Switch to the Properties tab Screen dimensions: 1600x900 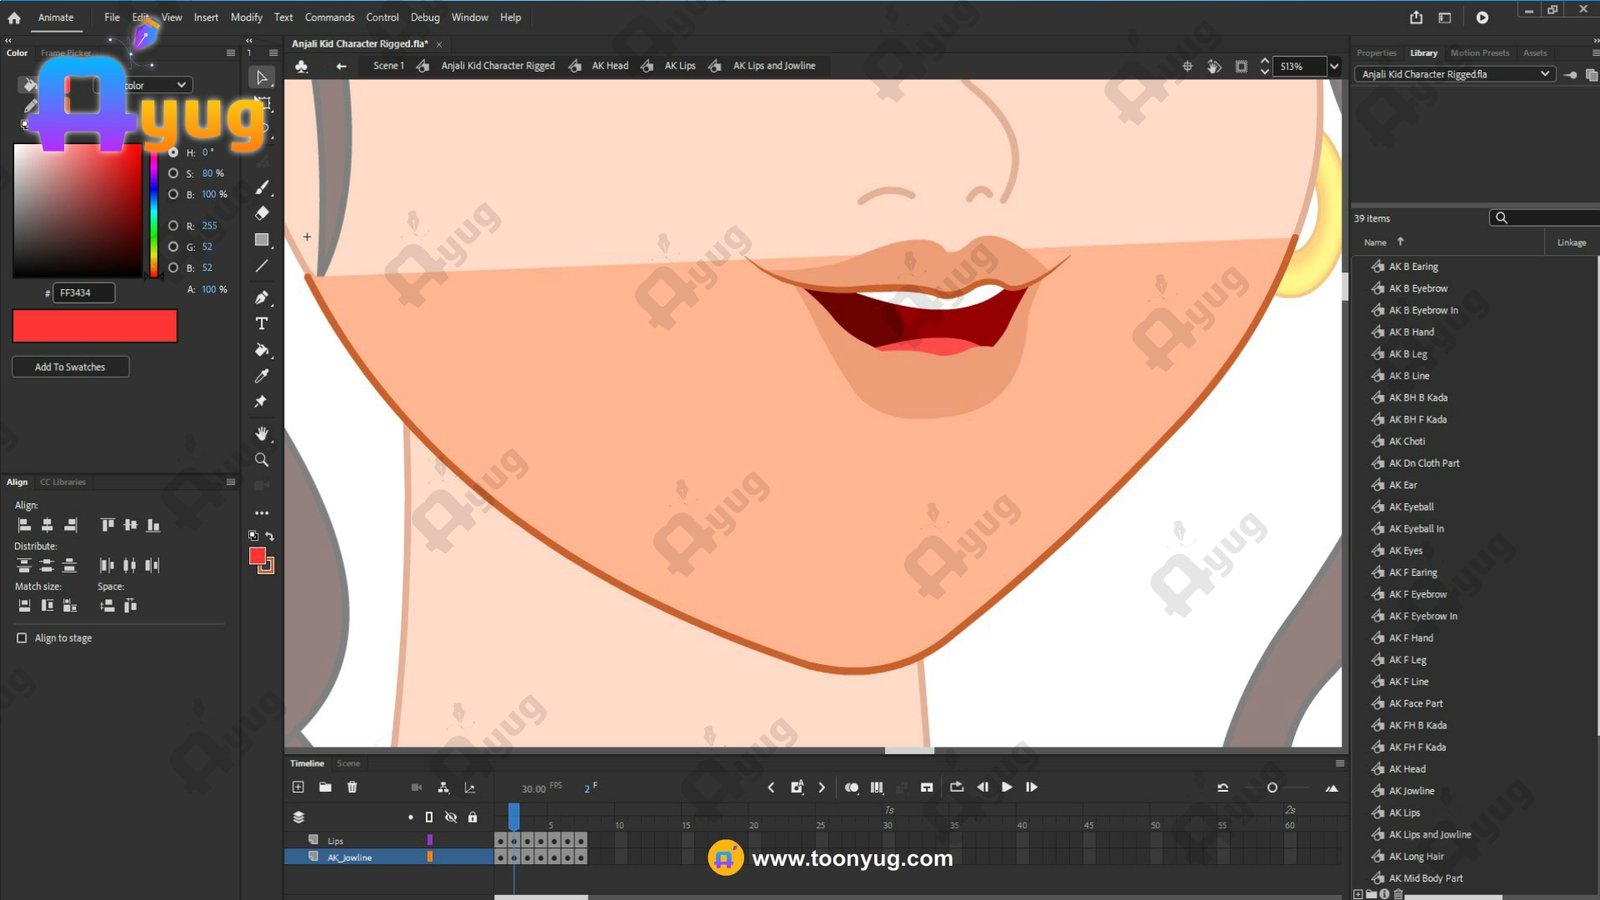(x=1376, y=53)
